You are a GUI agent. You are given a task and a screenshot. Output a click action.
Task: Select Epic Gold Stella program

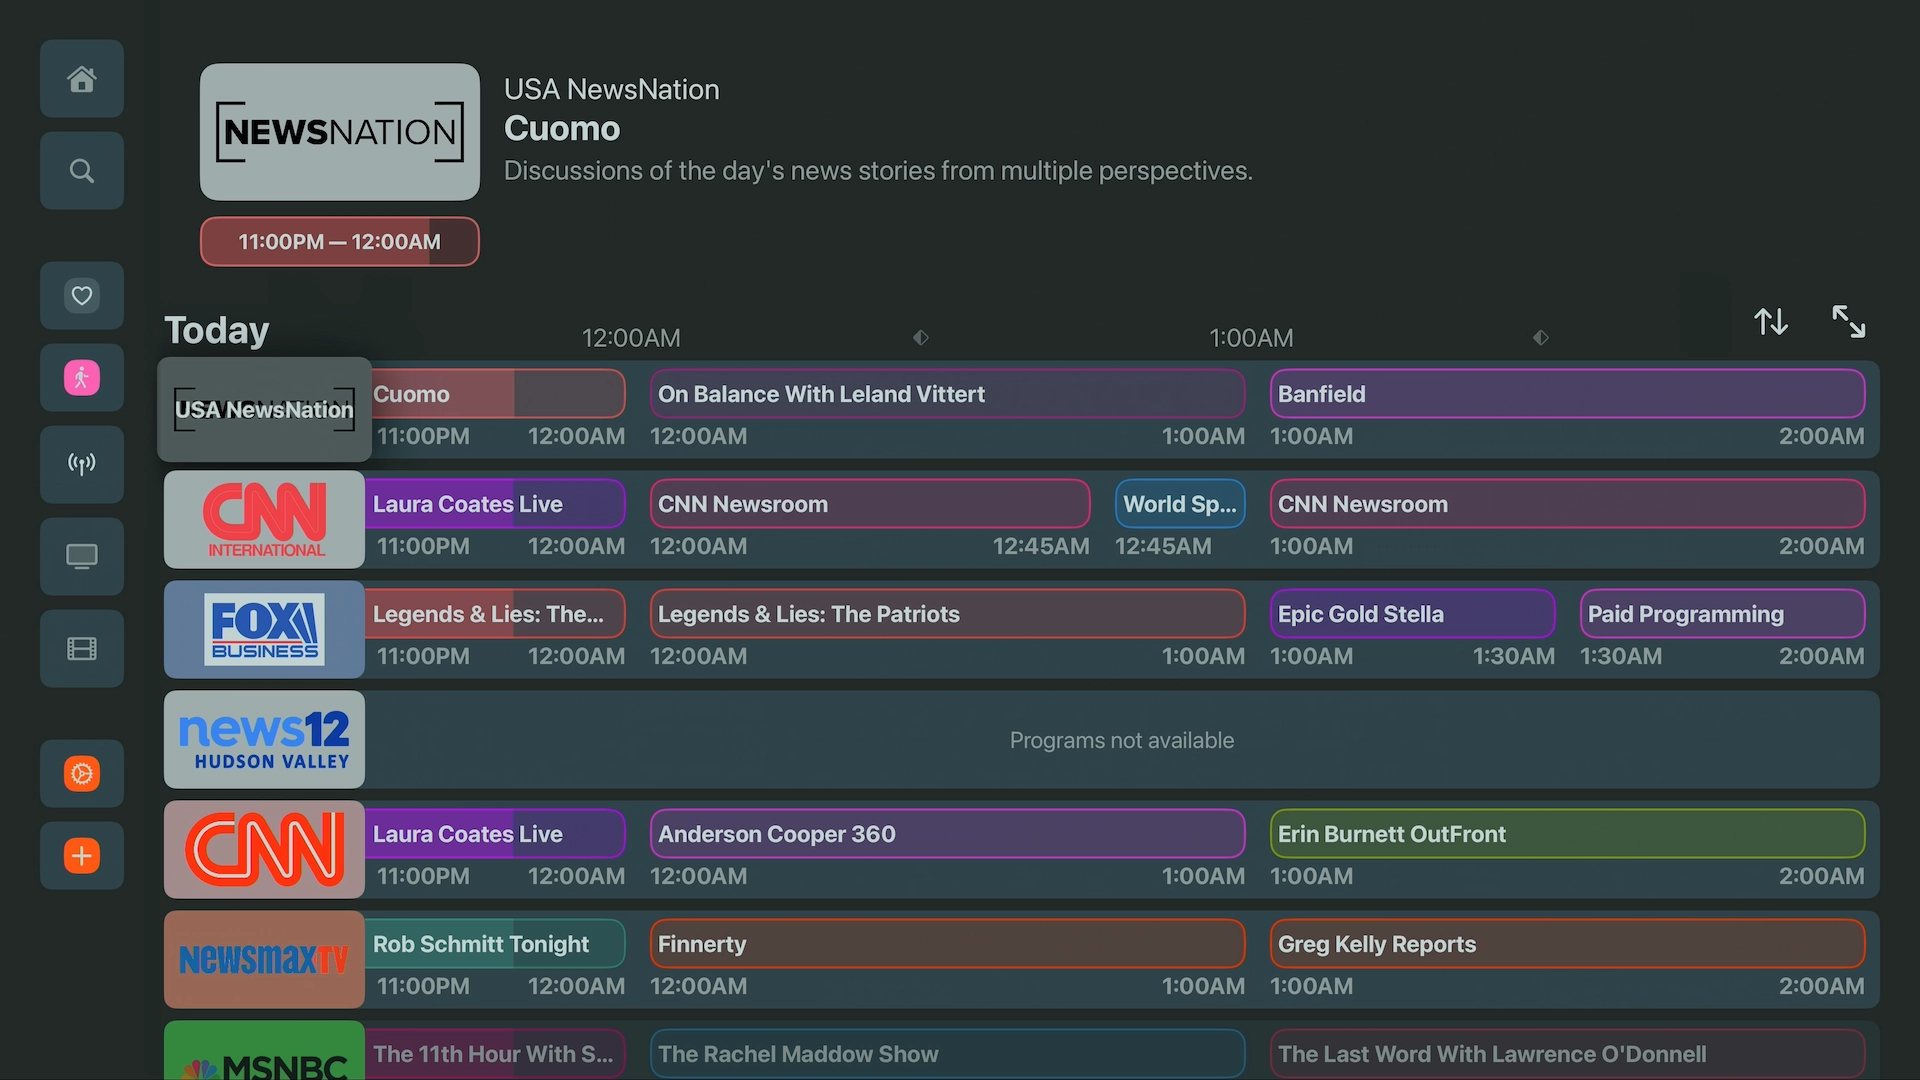[x=1413, y=614]
